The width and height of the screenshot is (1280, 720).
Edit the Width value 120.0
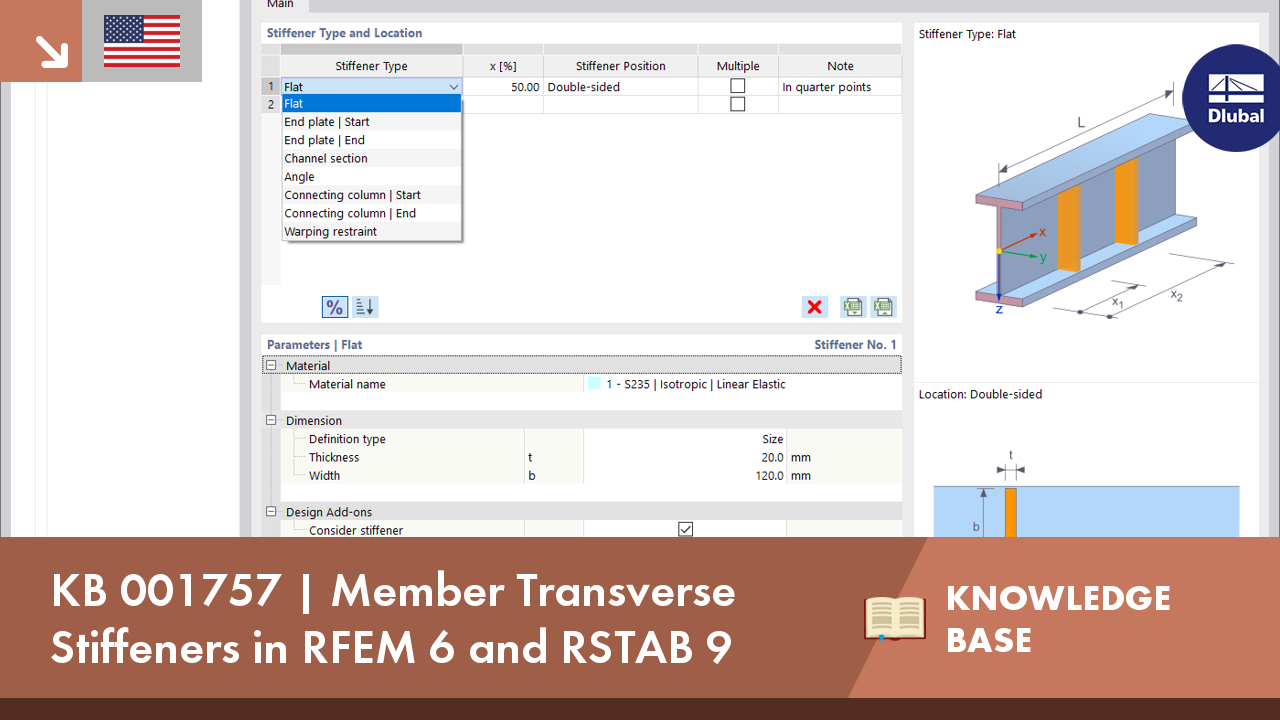pyautogui.click(x=685, y=476)
